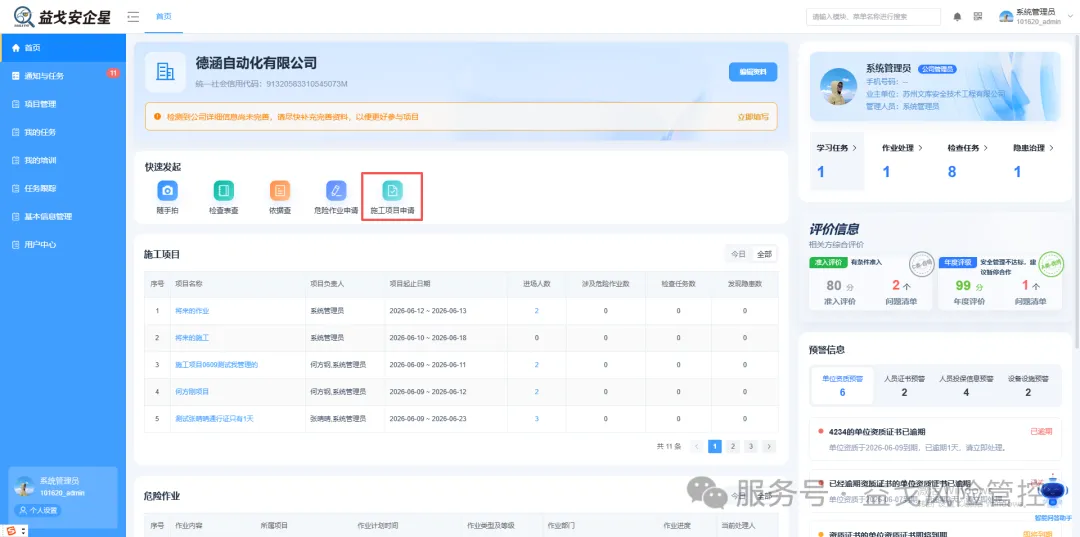The image size is (1080, 537).
Task: Click 年度评级 blue tag
Action: pyautogui.click(x=957, y=262)
